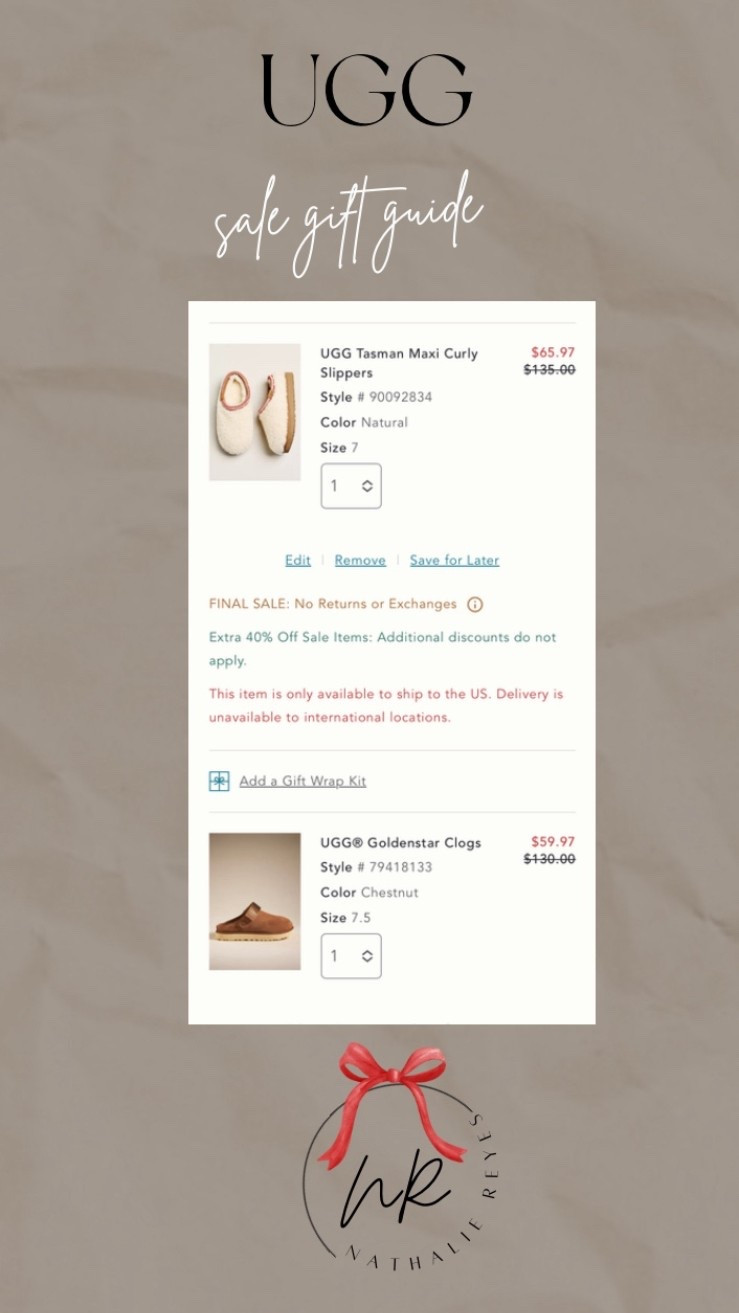Image resolution: width=739 pixels, height=1313 pixels.
Task: Decrease quantity of Goldenstar Clogs
Action: [366, 960]
